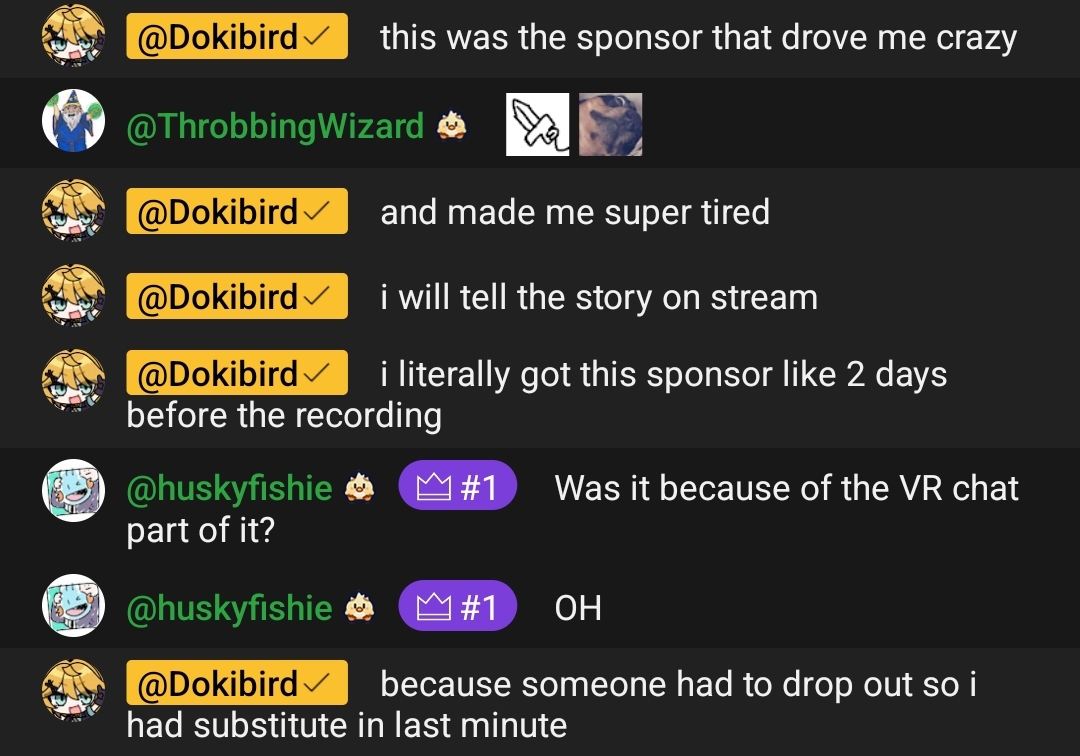Click the verified checkmark on 'i literally got this sponsor'

click(317, 373)
